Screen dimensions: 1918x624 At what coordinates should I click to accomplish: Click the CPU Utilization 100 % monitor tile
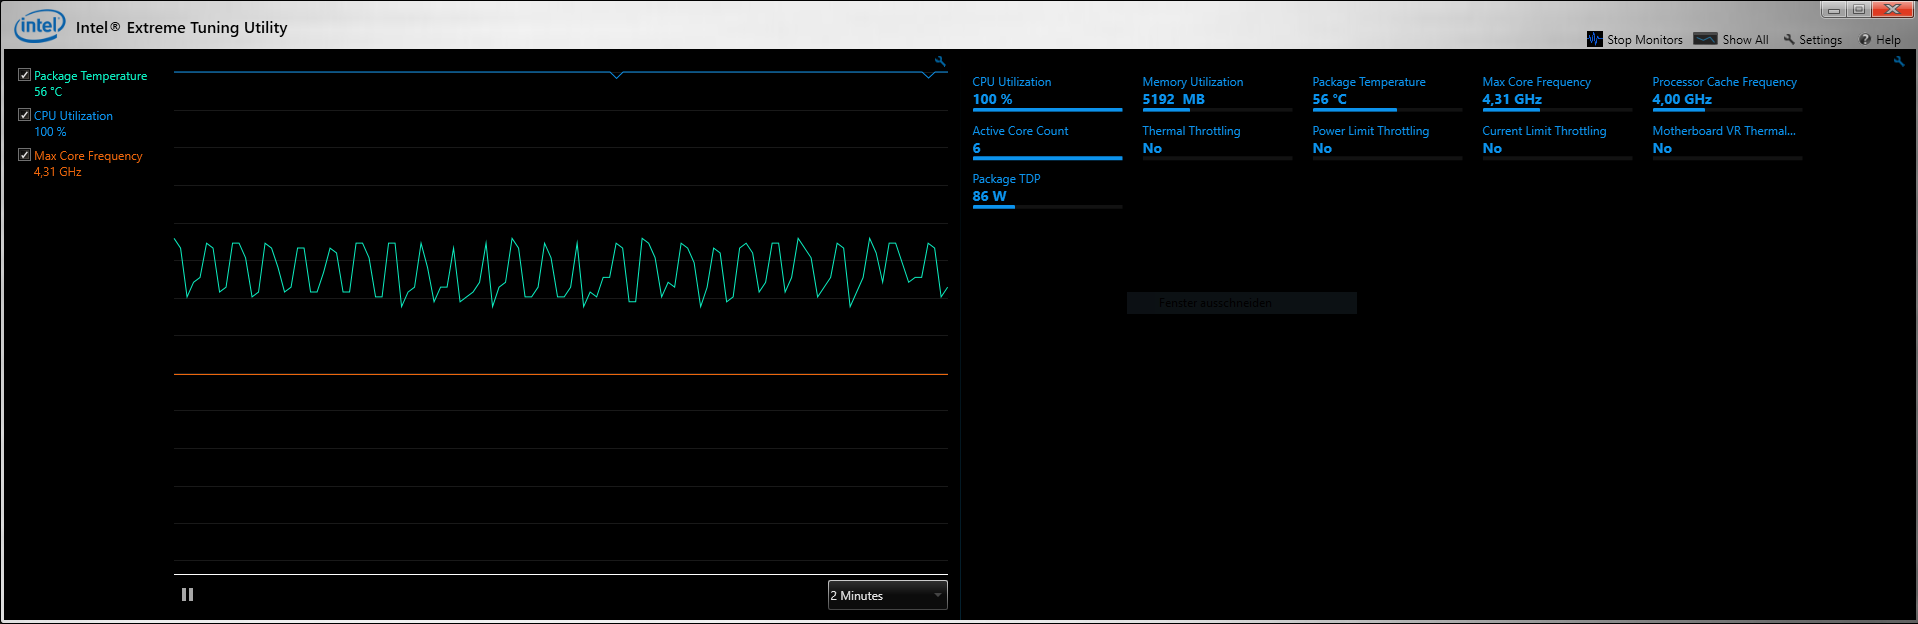point(1047,92)
